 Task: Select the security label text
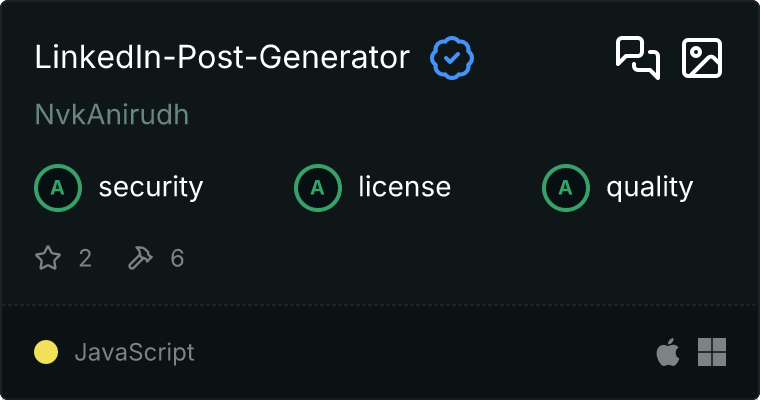point(151,187)
